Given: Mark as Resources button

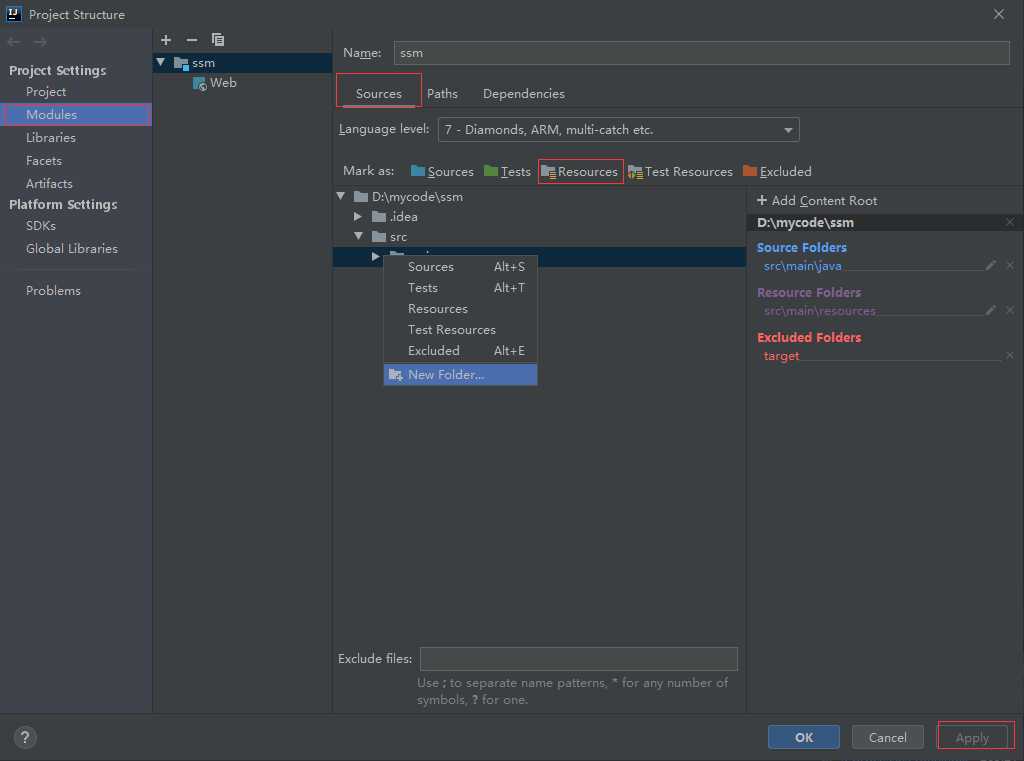Looking at the screenshot, I should 580,171.
